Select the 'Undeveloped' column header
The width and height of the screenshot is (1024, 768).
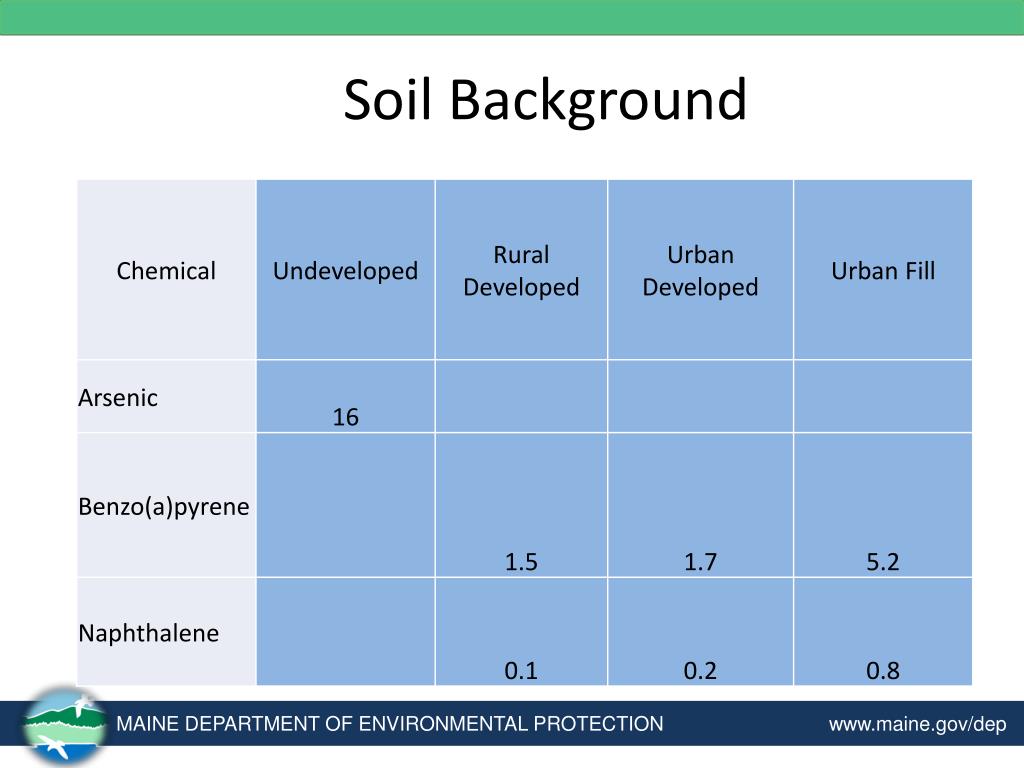[345, 270]
